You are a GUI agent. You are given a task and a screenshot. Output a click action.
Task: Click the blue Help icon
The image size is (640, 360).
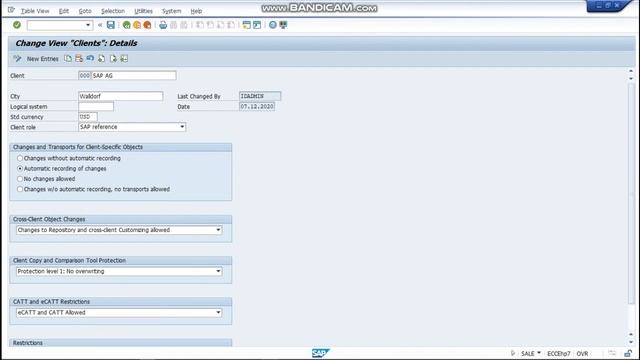tap(273, 25)
